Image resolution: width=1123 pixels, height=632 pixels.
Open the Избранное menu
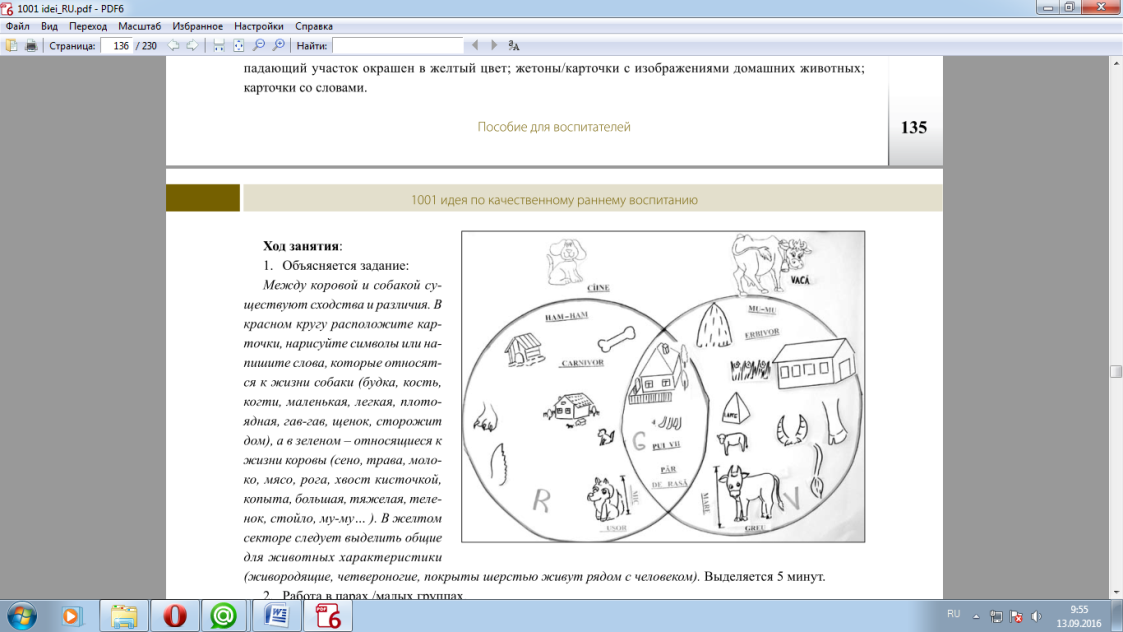click(198, 26)
